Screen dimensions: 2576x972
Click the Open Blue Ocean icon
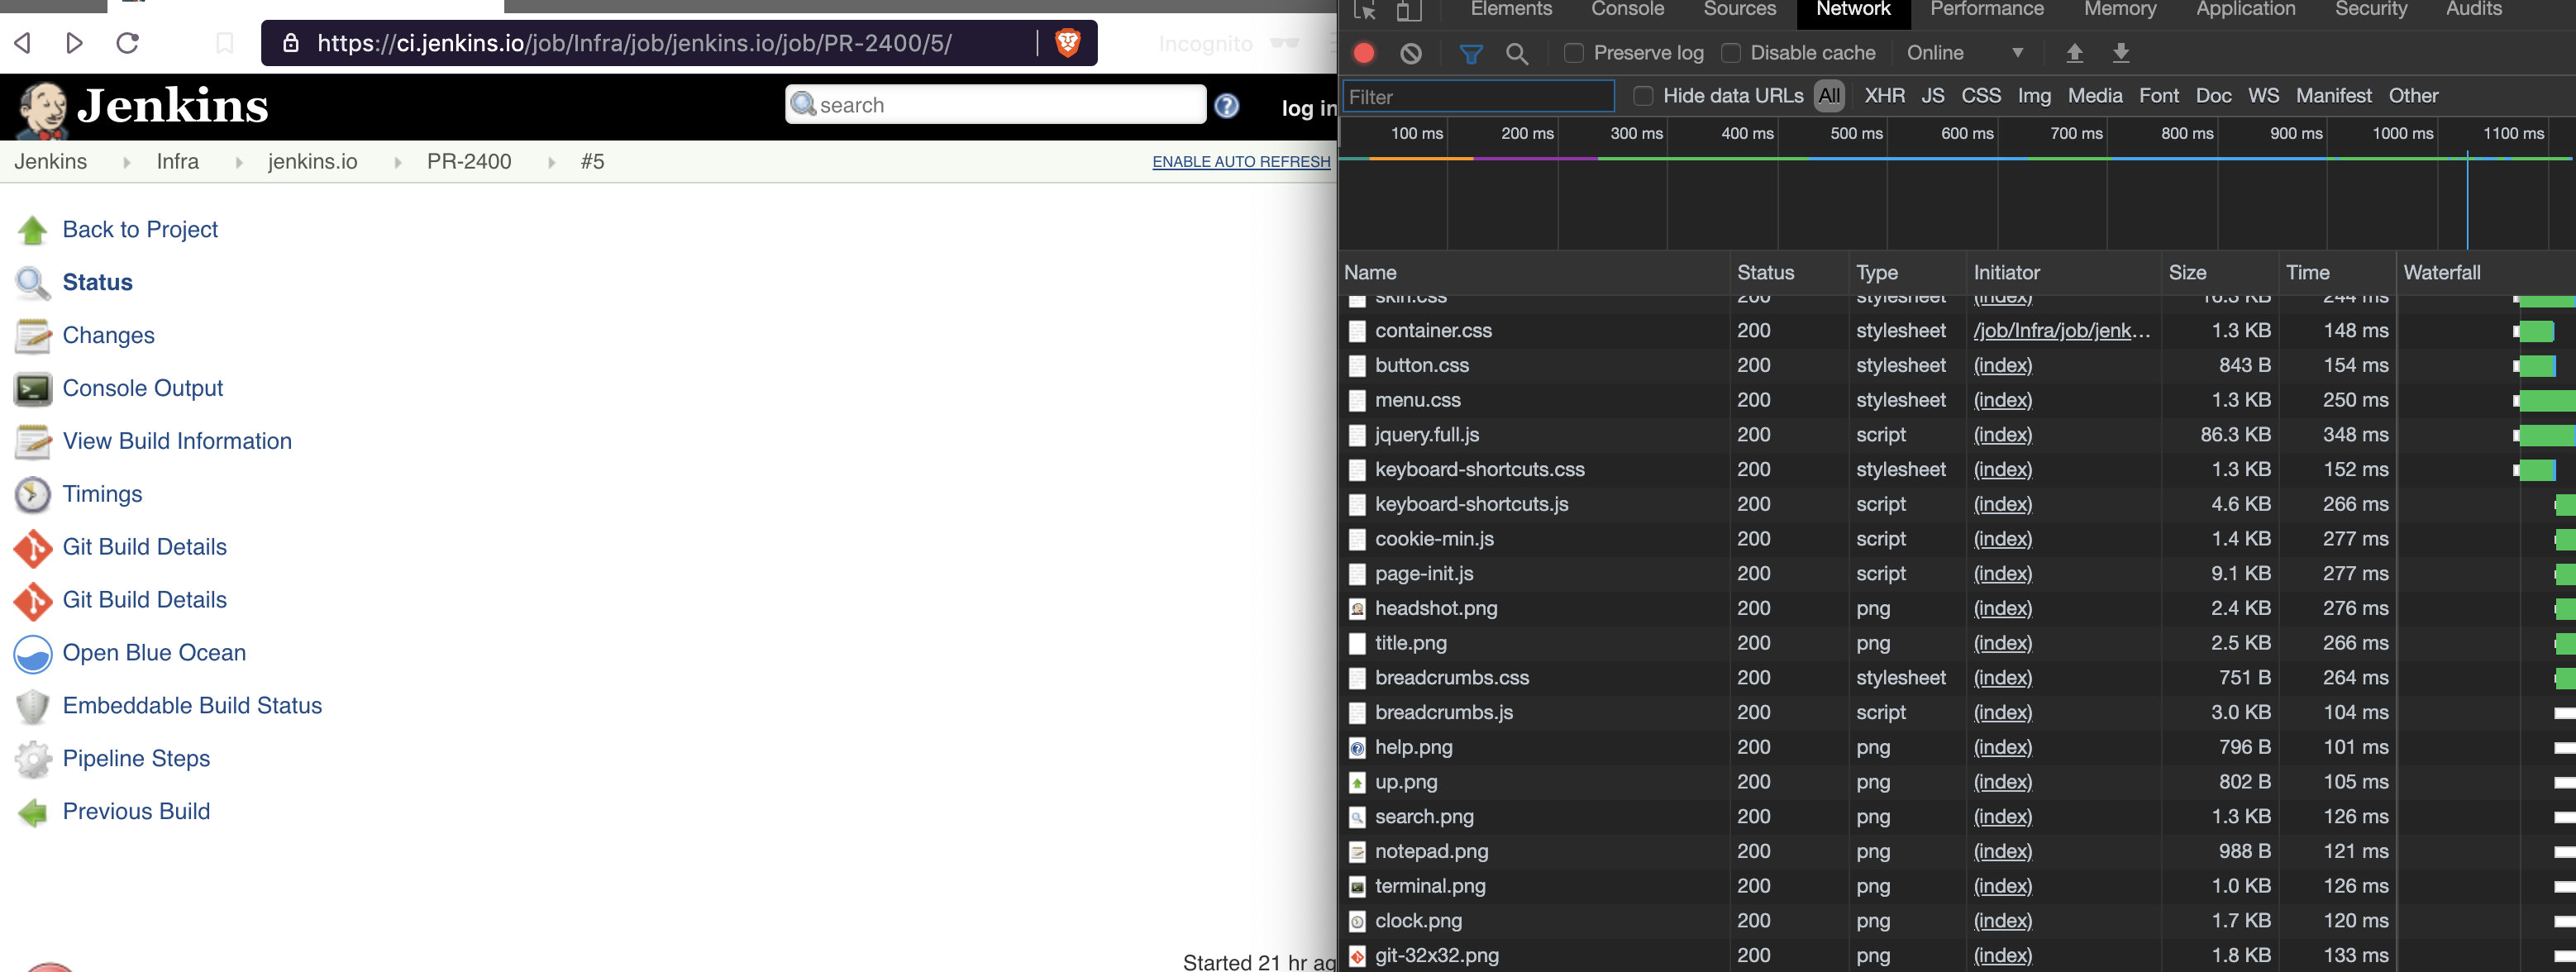pyautogui.click(x=32, y=653)
